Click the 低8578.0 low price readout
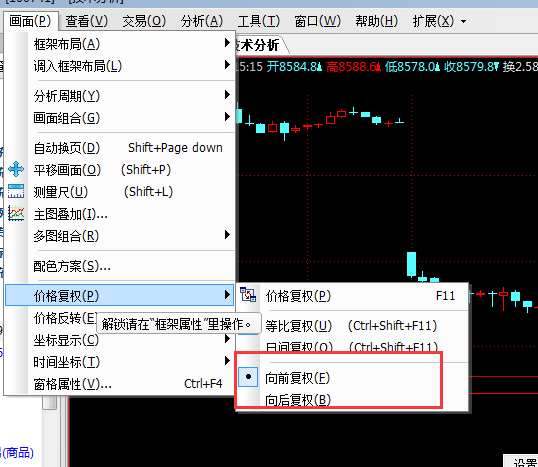The width and height of the screenshot is (538, 467). point(412,66)
